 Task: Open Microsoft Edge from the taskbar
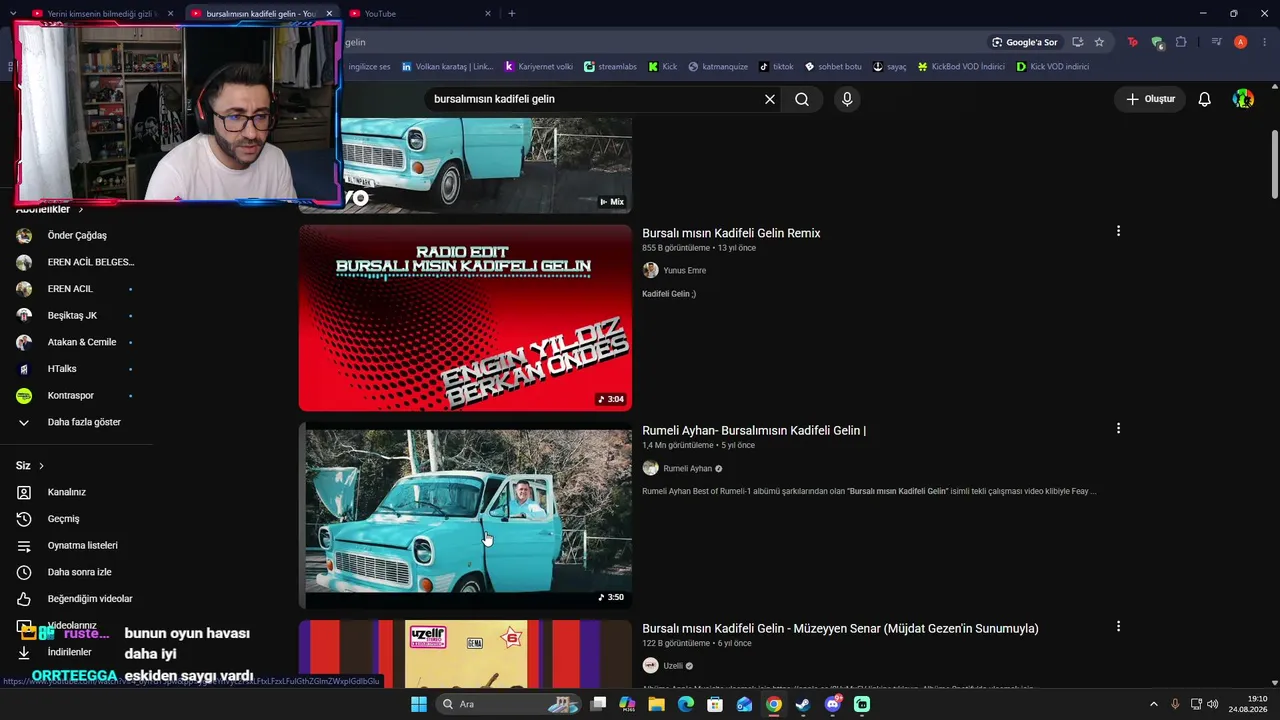[x=686, y=704]
